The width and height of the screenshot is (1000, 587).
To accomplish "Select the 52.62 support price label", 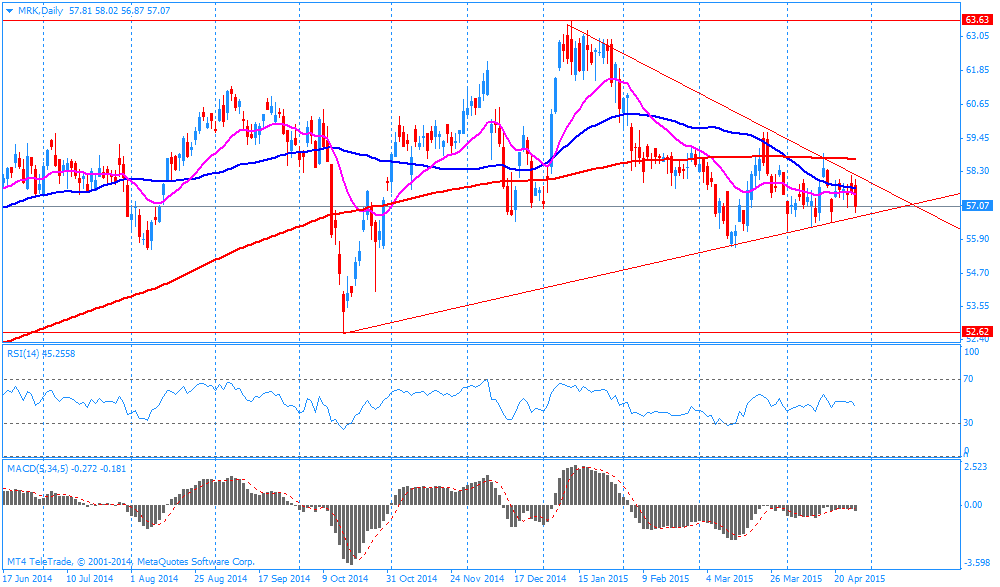I will click(x=977, y=332).
